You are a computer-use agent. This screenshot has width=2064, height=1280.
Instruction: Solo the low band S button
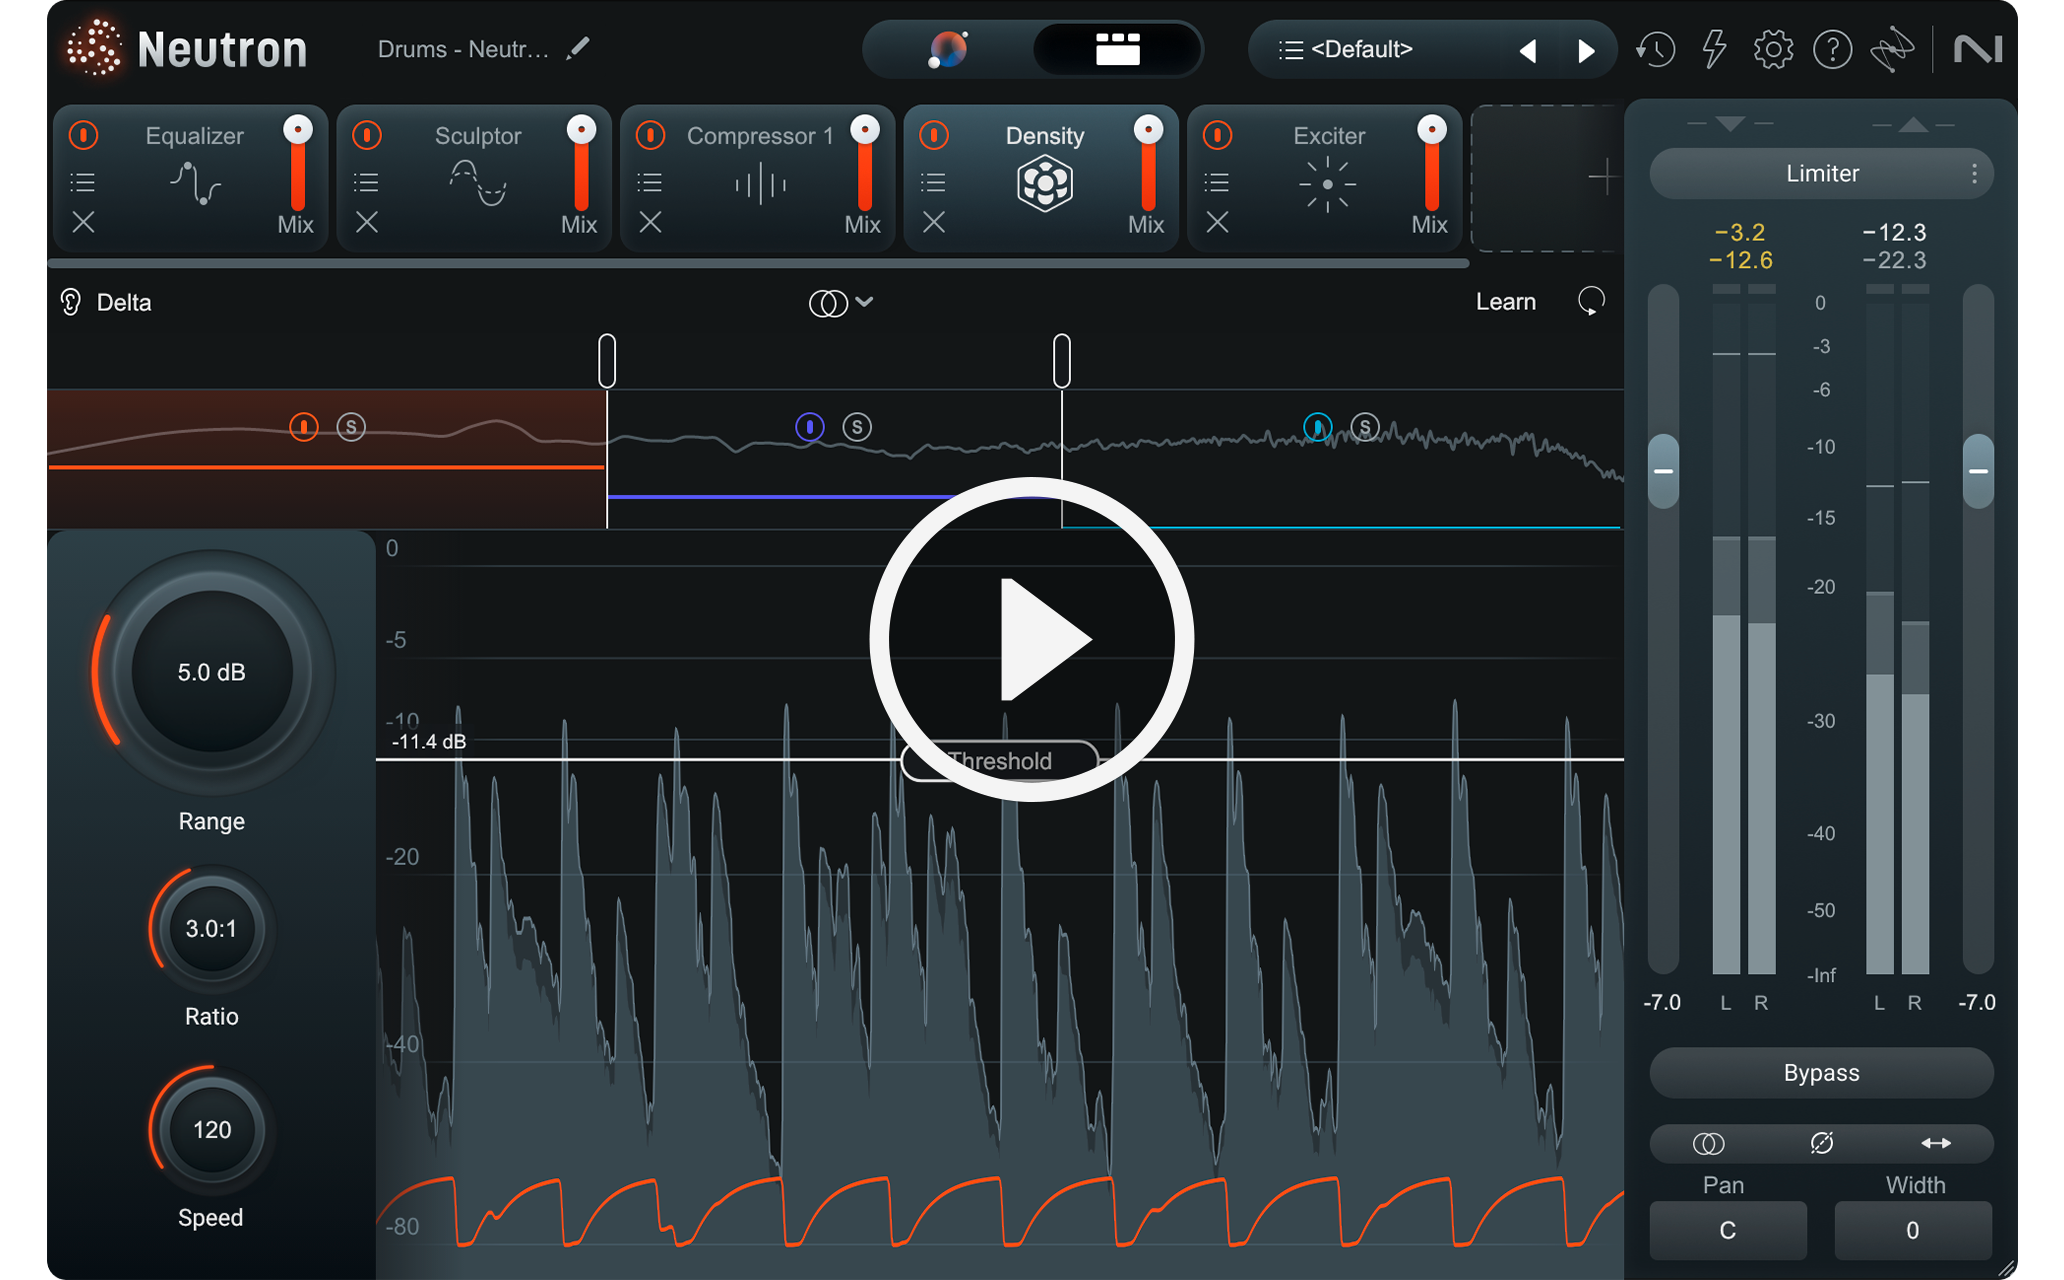(351, 427)
